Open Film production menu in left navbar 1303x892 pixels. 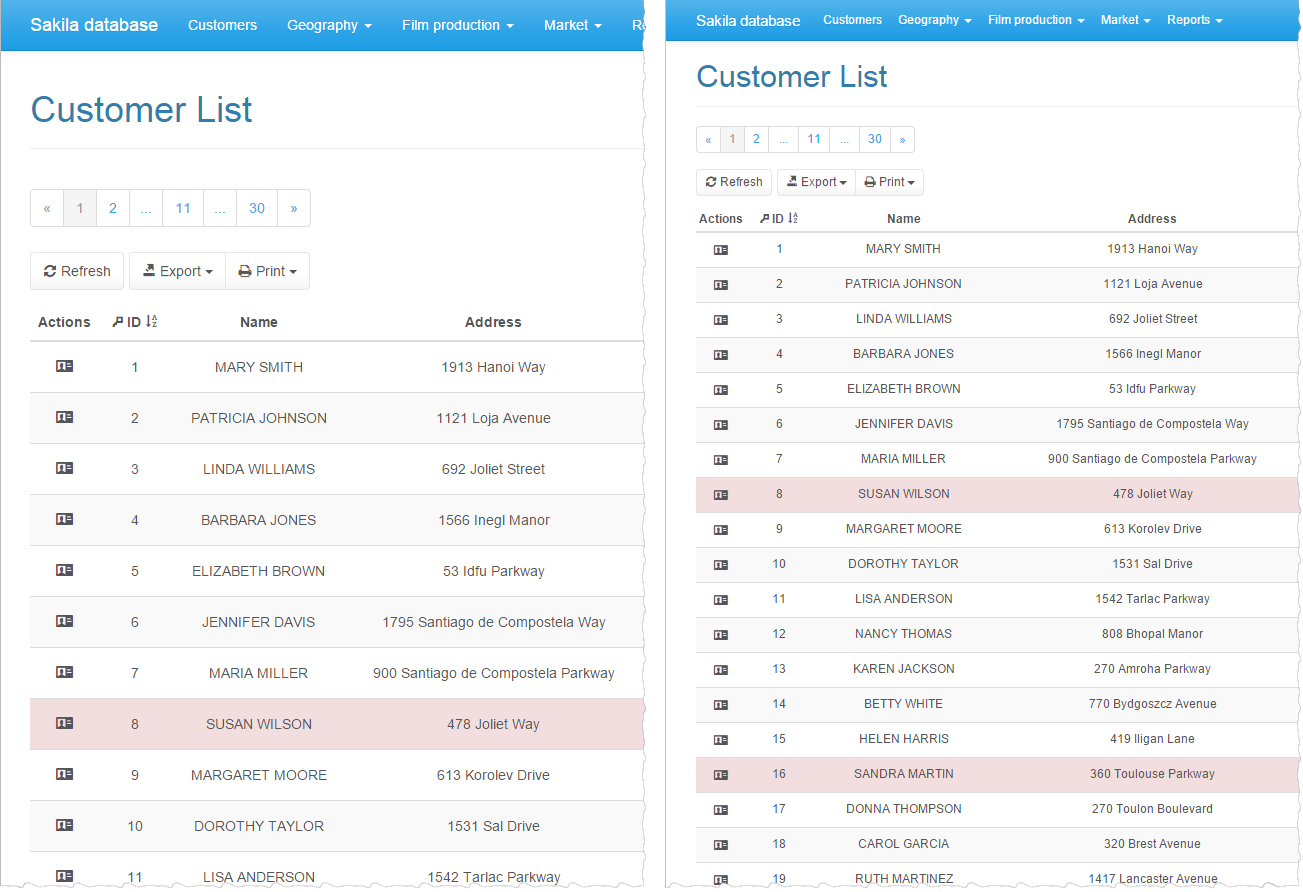pyautogui.click(x=457, y=25)
